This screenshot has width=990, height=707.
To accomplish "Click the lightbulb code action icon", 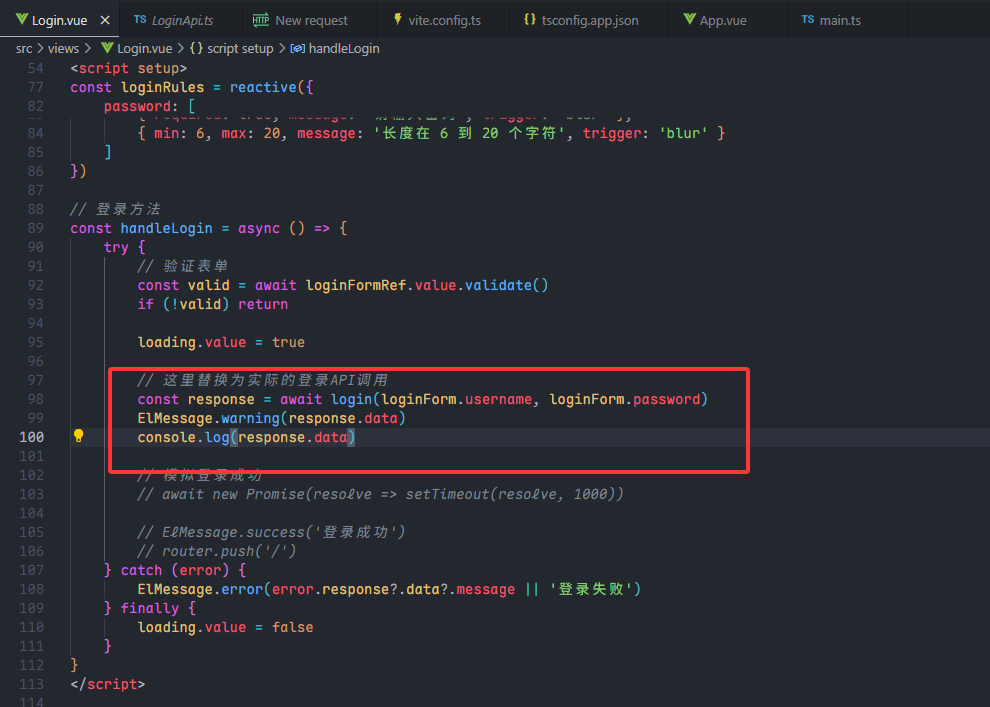I will click(x=78, y=437).
